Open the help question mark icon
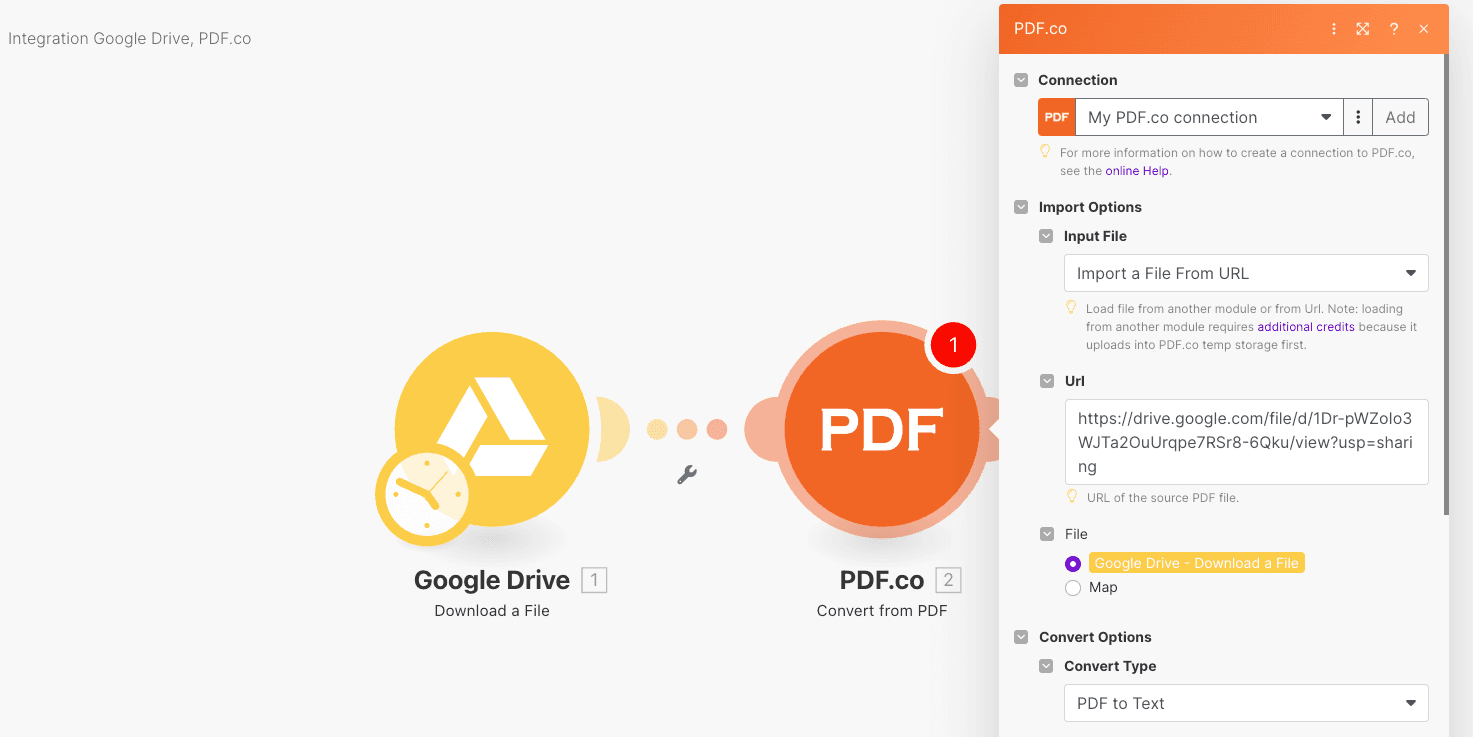 click(x=1393, y=29)
